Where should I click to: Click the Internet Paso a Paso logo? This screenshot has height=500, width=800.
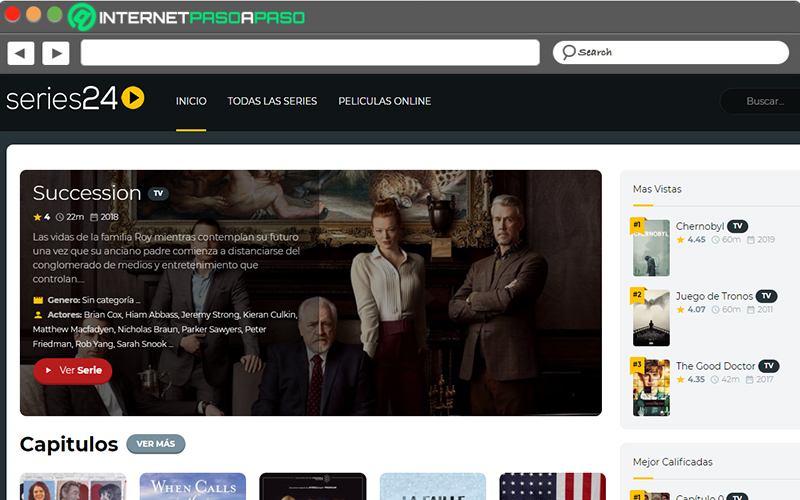[x=187, y=17]
